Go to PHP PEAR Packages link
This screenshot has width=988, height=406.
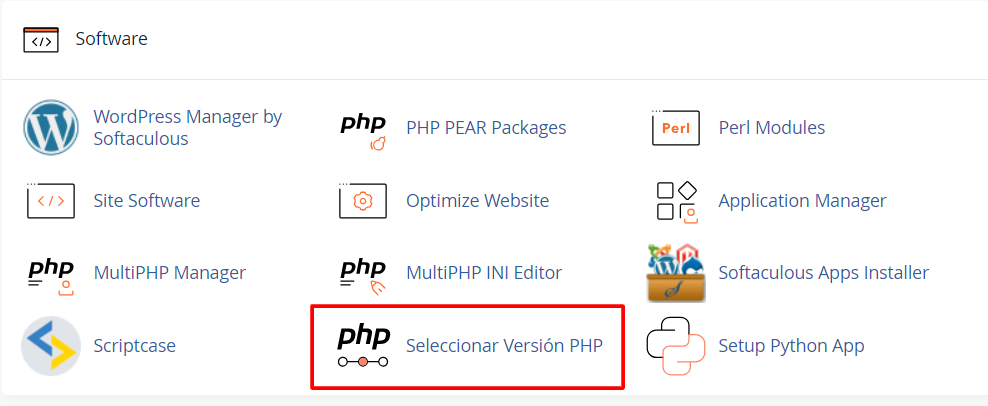pos(486,128)
